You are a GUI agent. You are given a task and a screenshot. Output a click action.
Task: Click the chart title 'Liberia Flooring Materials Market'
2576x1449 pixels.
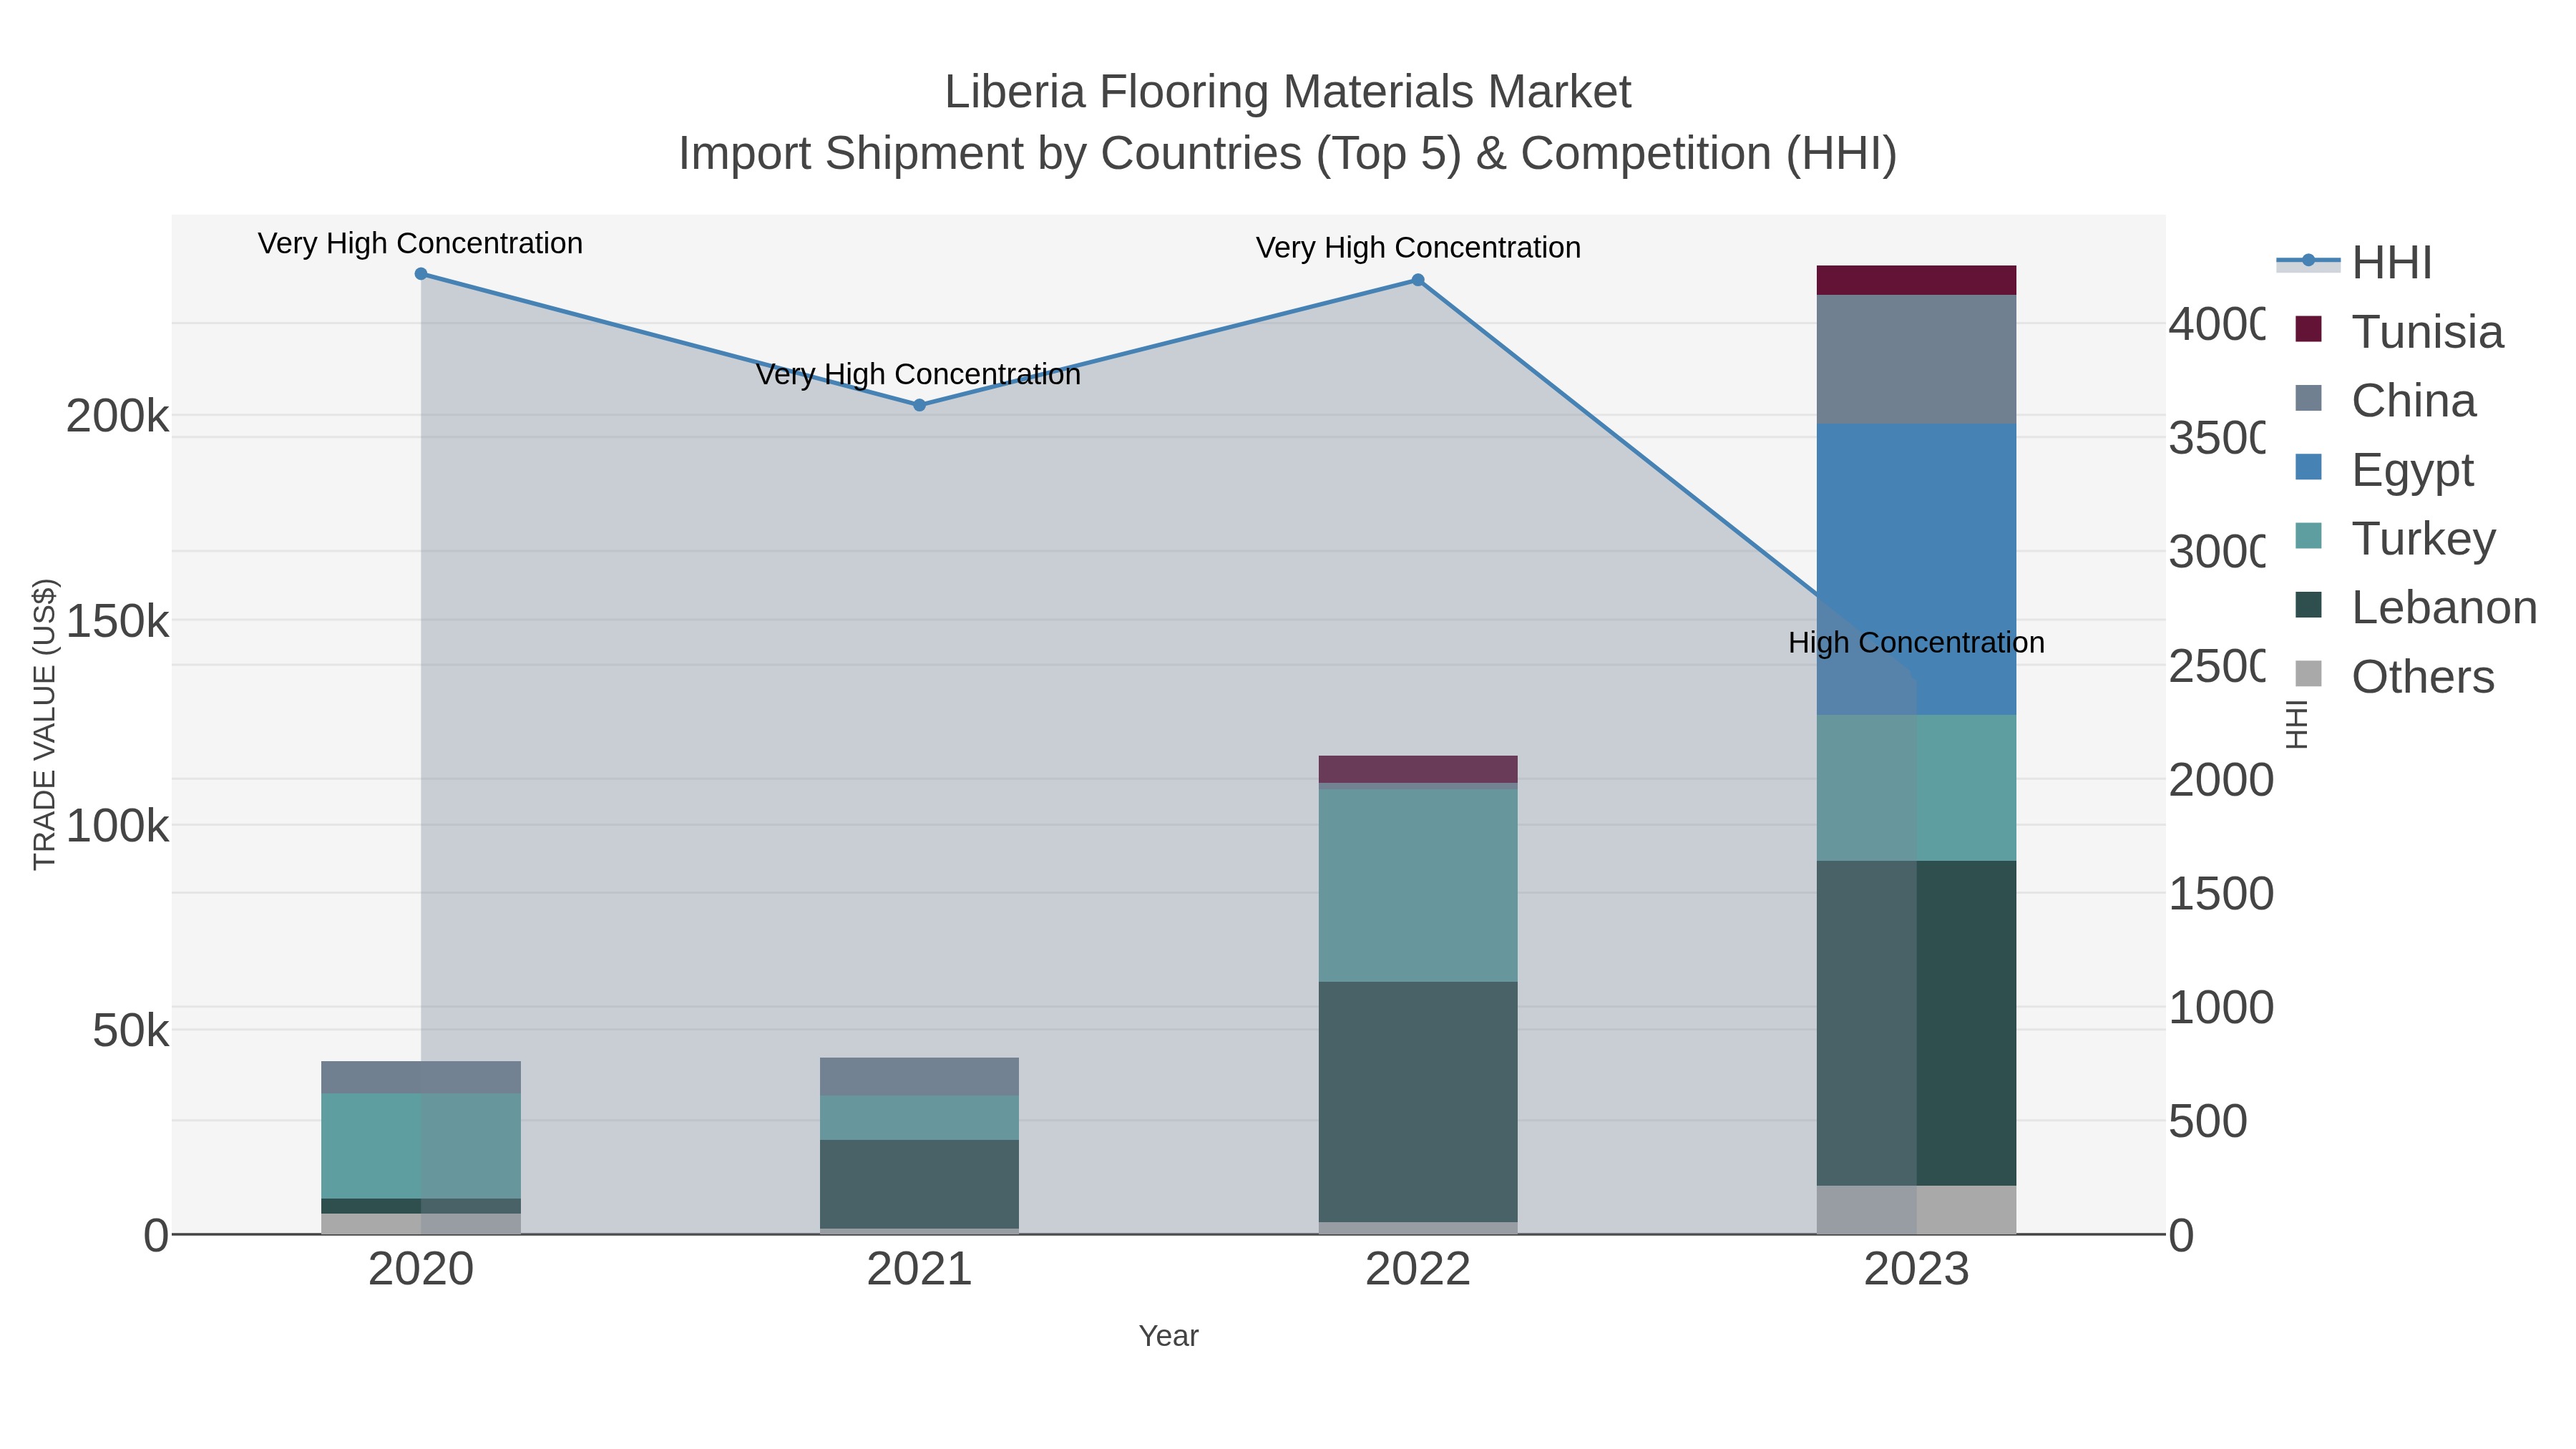pyautogui.click(x=1288, y=92)
